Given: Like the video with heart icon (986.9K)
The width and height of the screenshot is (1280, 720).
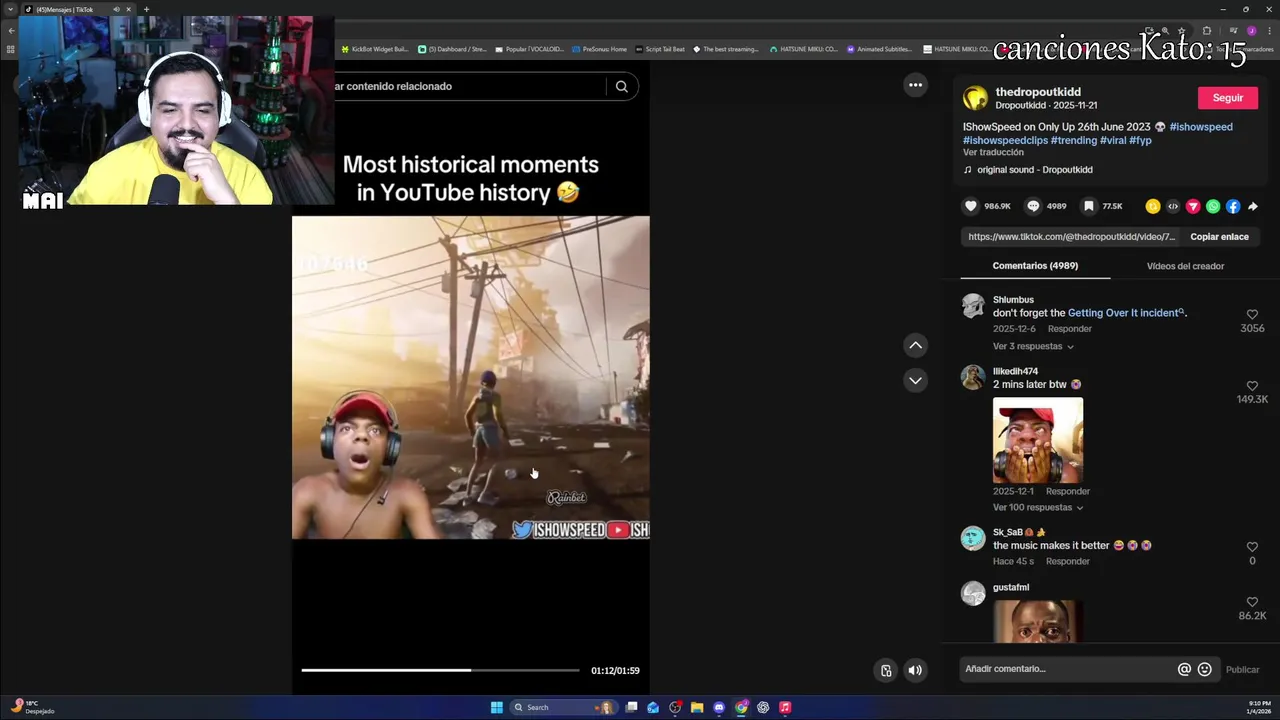Looking at the screenshot, I should click(970, 206).
